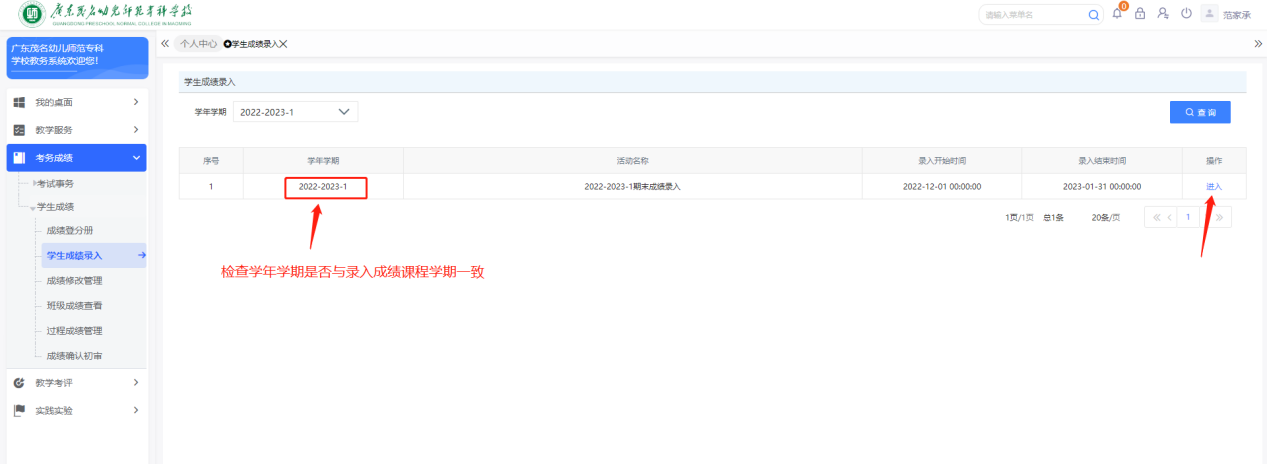The height and width of the screenshot is (464, 1267).
Task: Select 成绩修改管理 in the sidebar
Action: pyautogui.click(x=74, y=281)
